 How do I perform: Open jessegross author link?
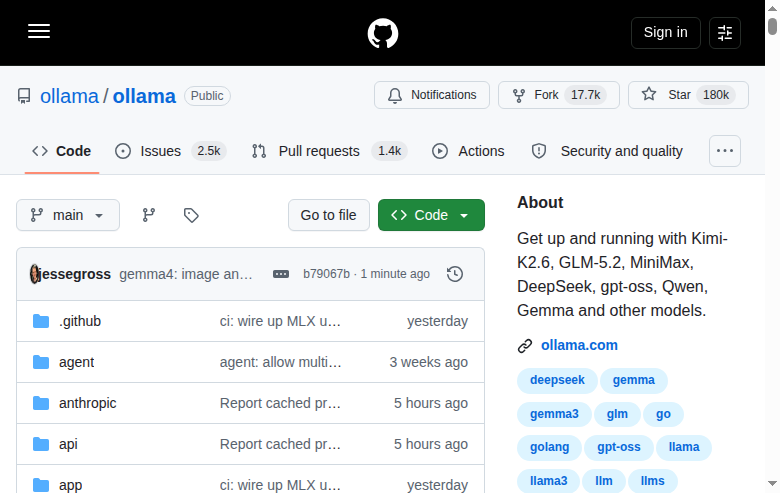pos(76,274)
